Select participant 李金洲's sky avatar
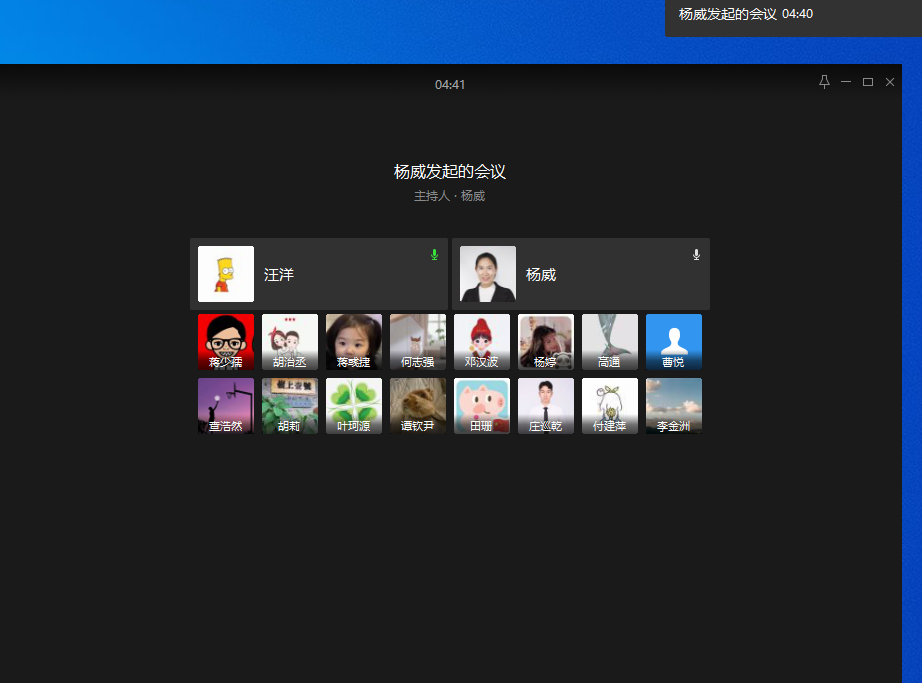This screenshot has width=922, height=683. click(674, 406)
